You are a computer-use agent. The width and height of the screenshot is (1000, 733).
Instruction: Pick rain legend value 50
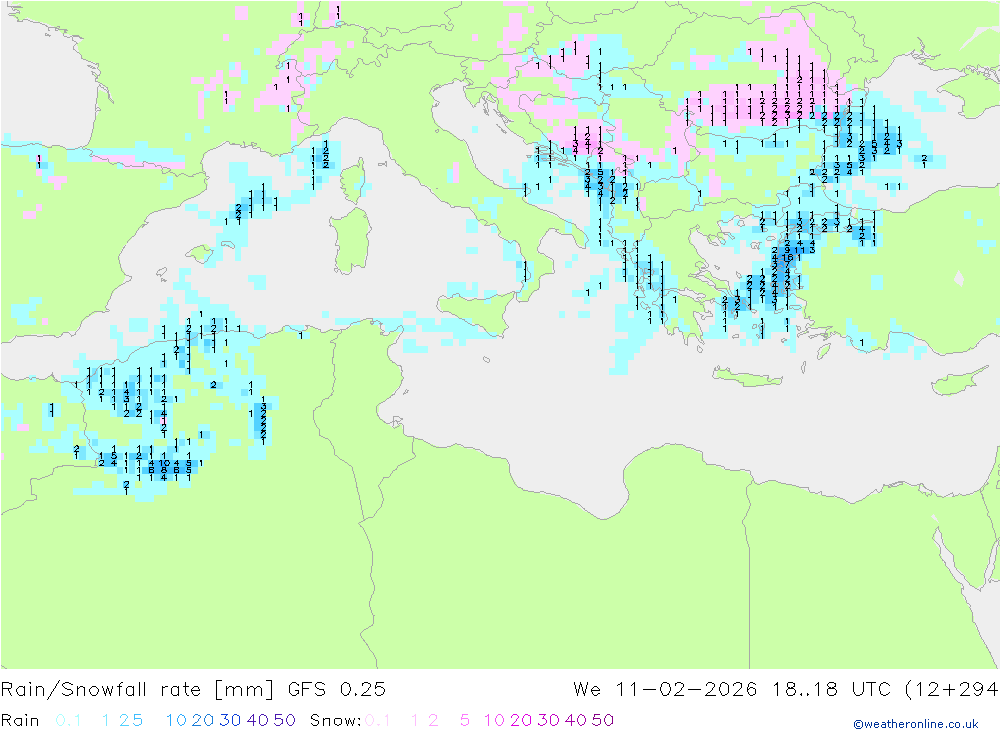point(284,720)
